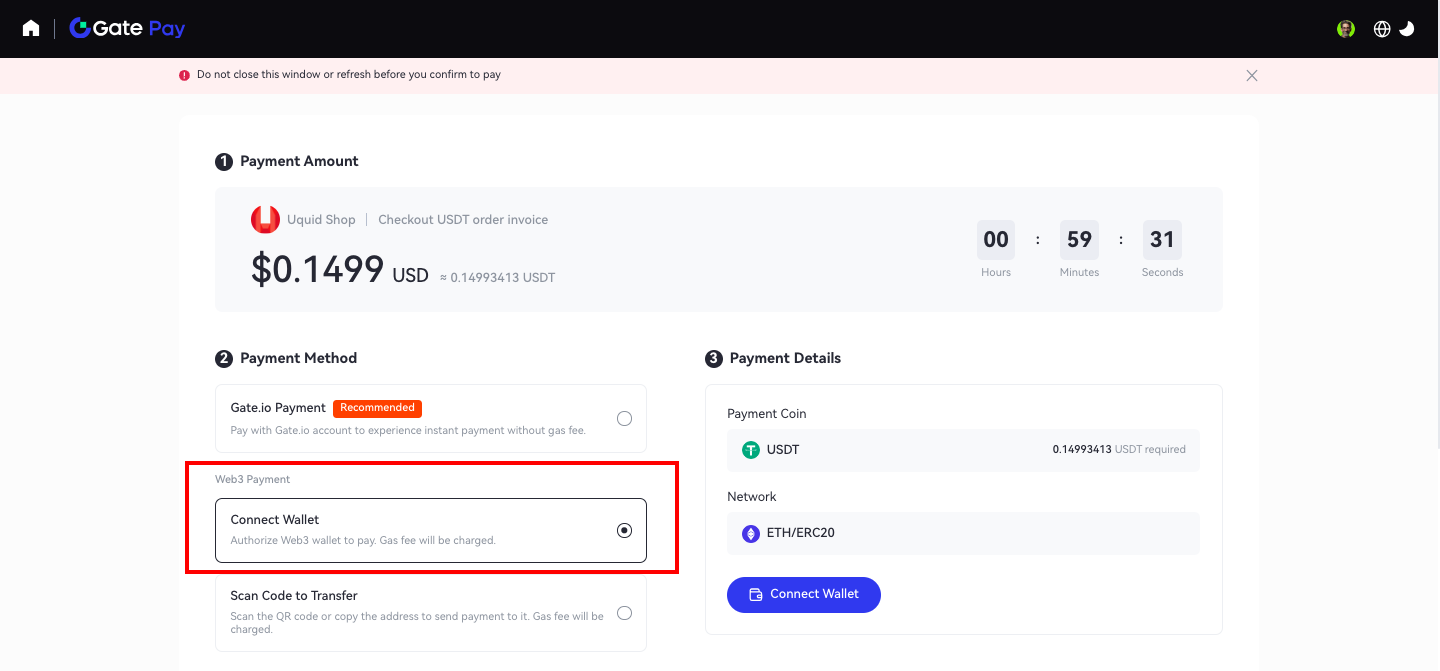Click the Ethereum network icon
Screen dimensions: 1440x671
pos(751,533)
